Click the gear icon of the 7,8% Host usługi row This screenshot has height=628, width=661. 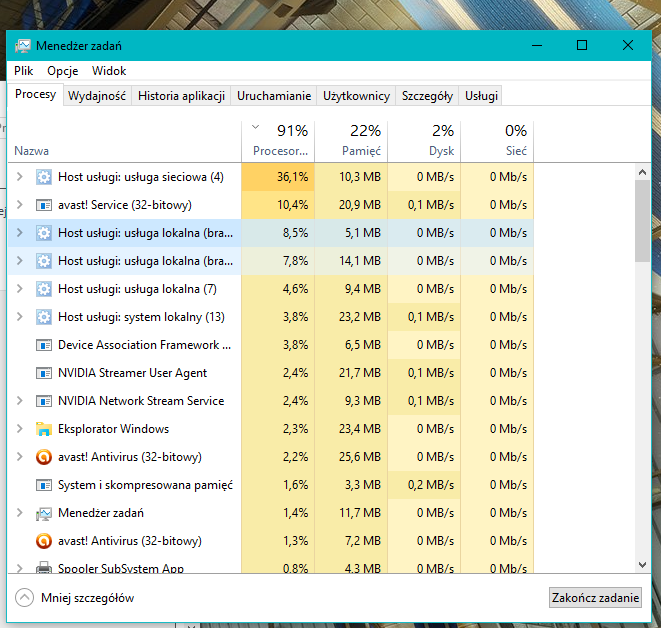point(44,261)
